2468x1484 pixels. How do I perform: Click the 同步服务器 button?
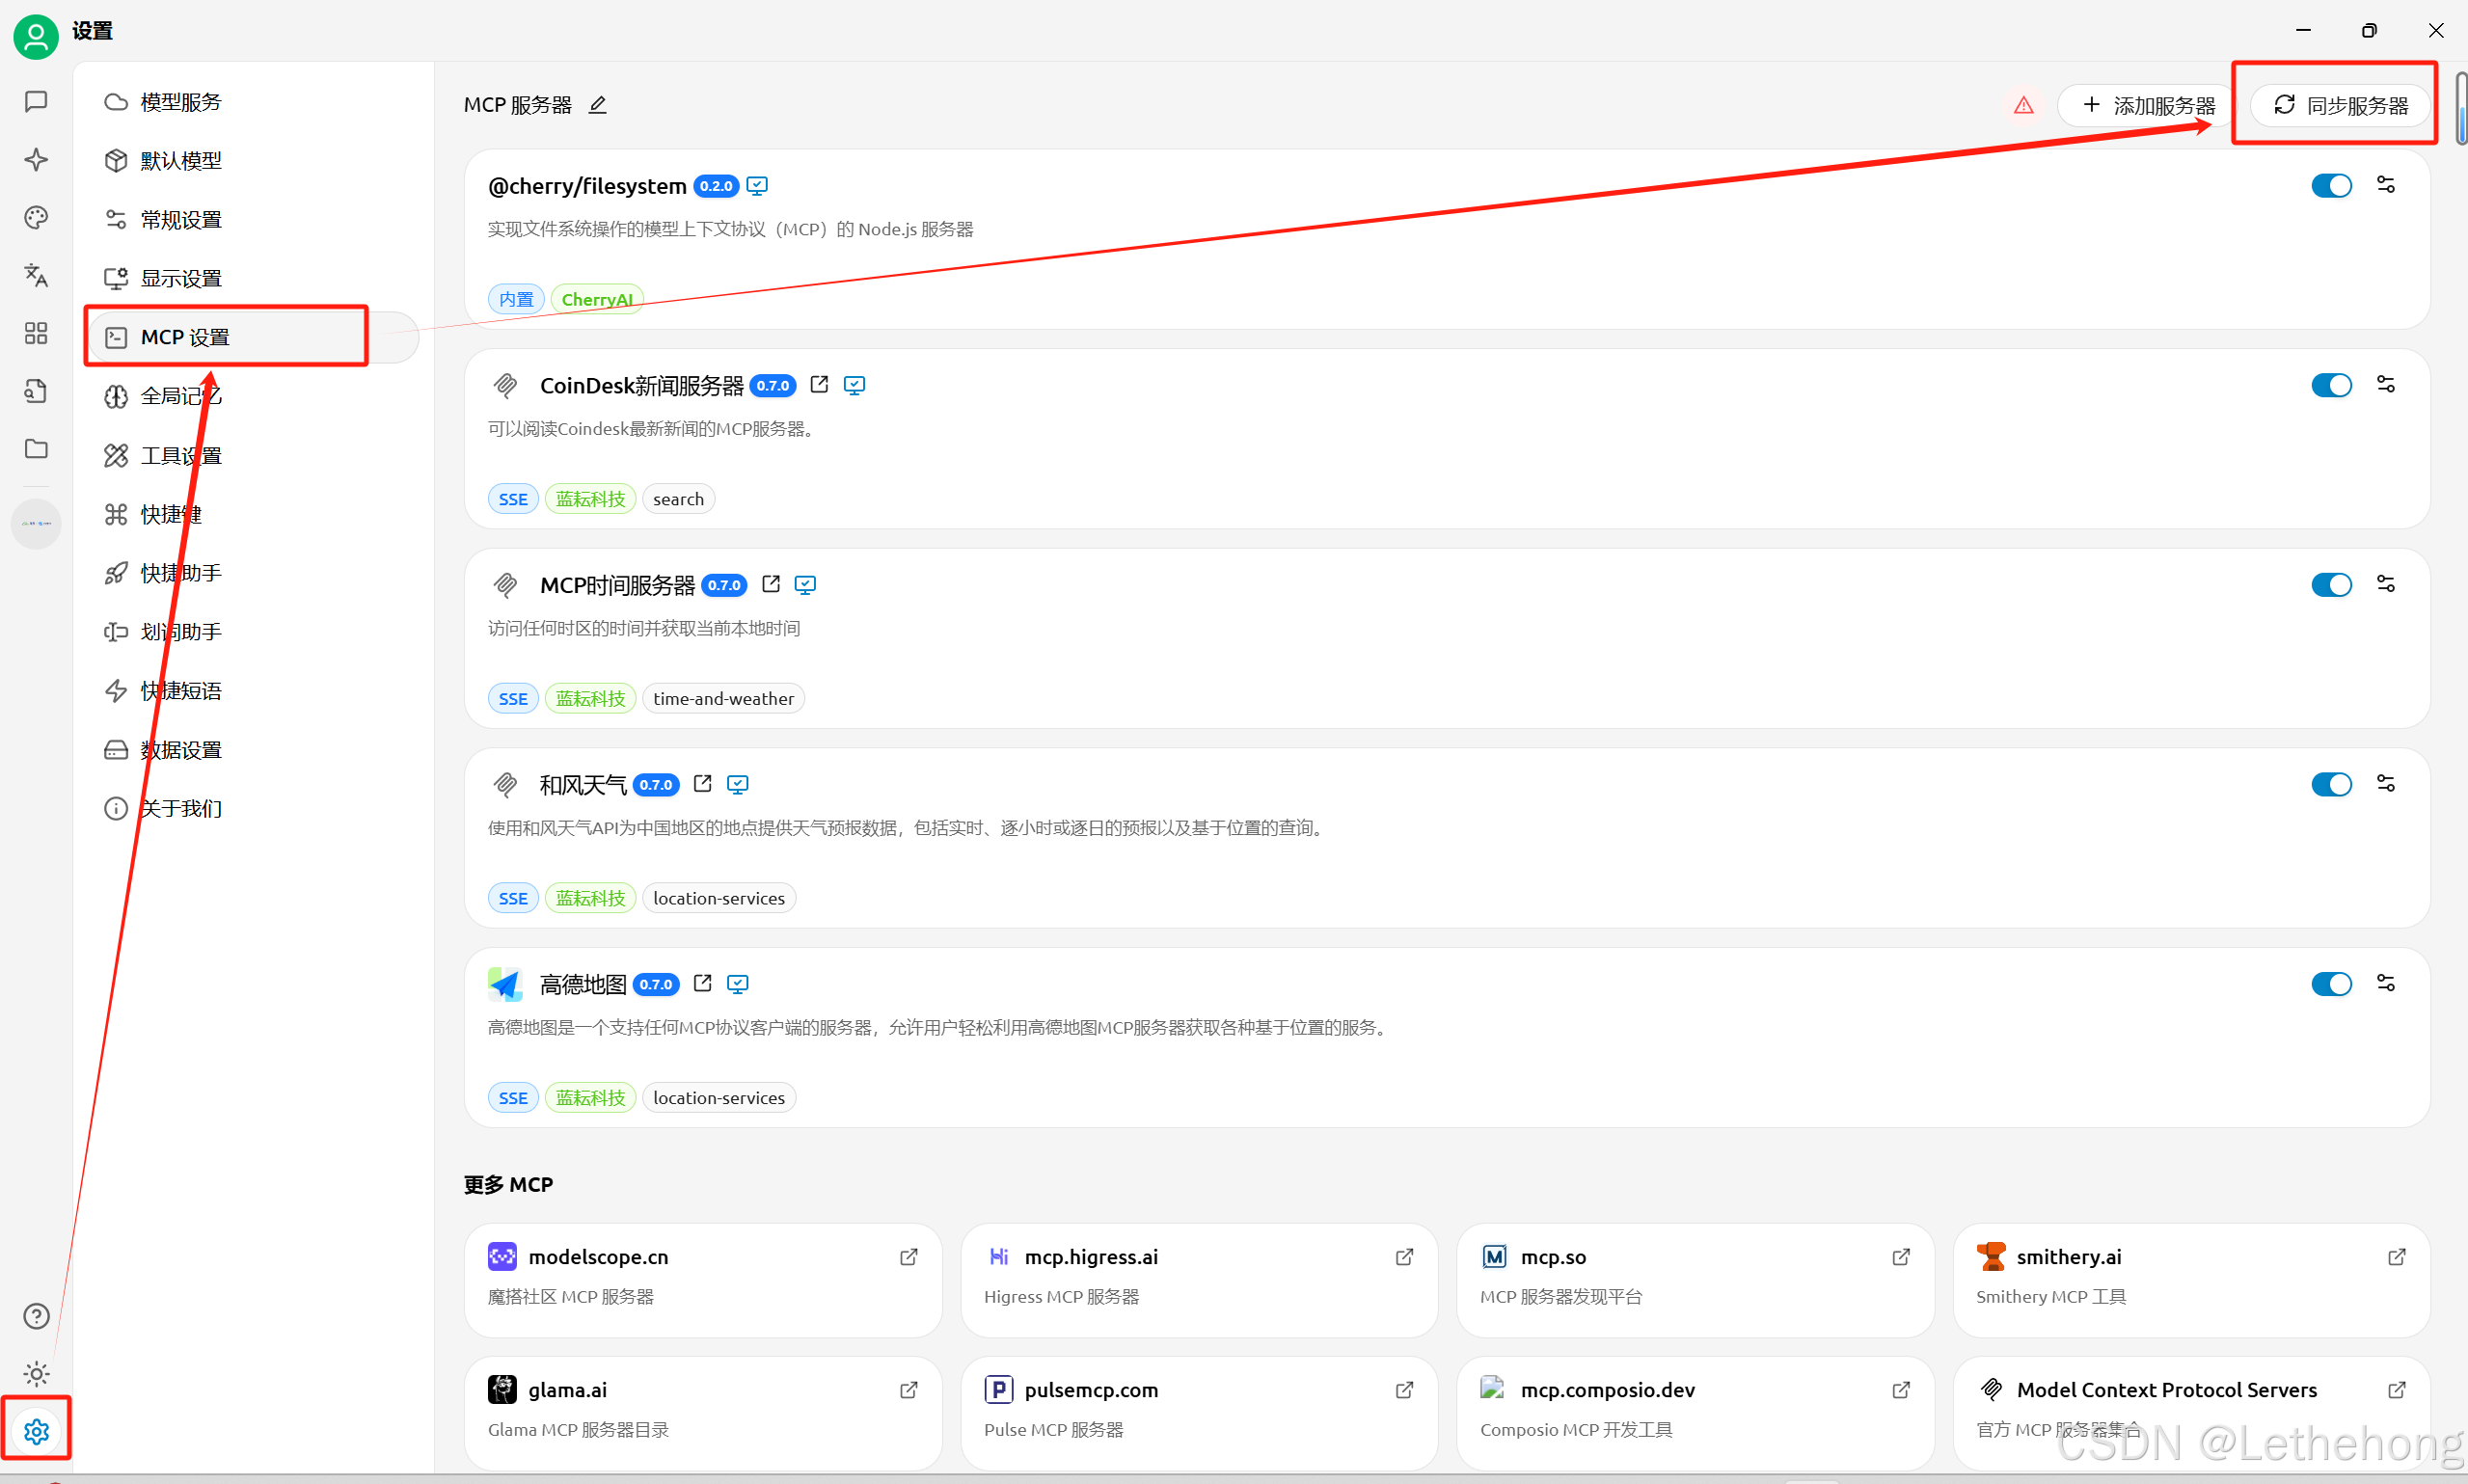2339,105
